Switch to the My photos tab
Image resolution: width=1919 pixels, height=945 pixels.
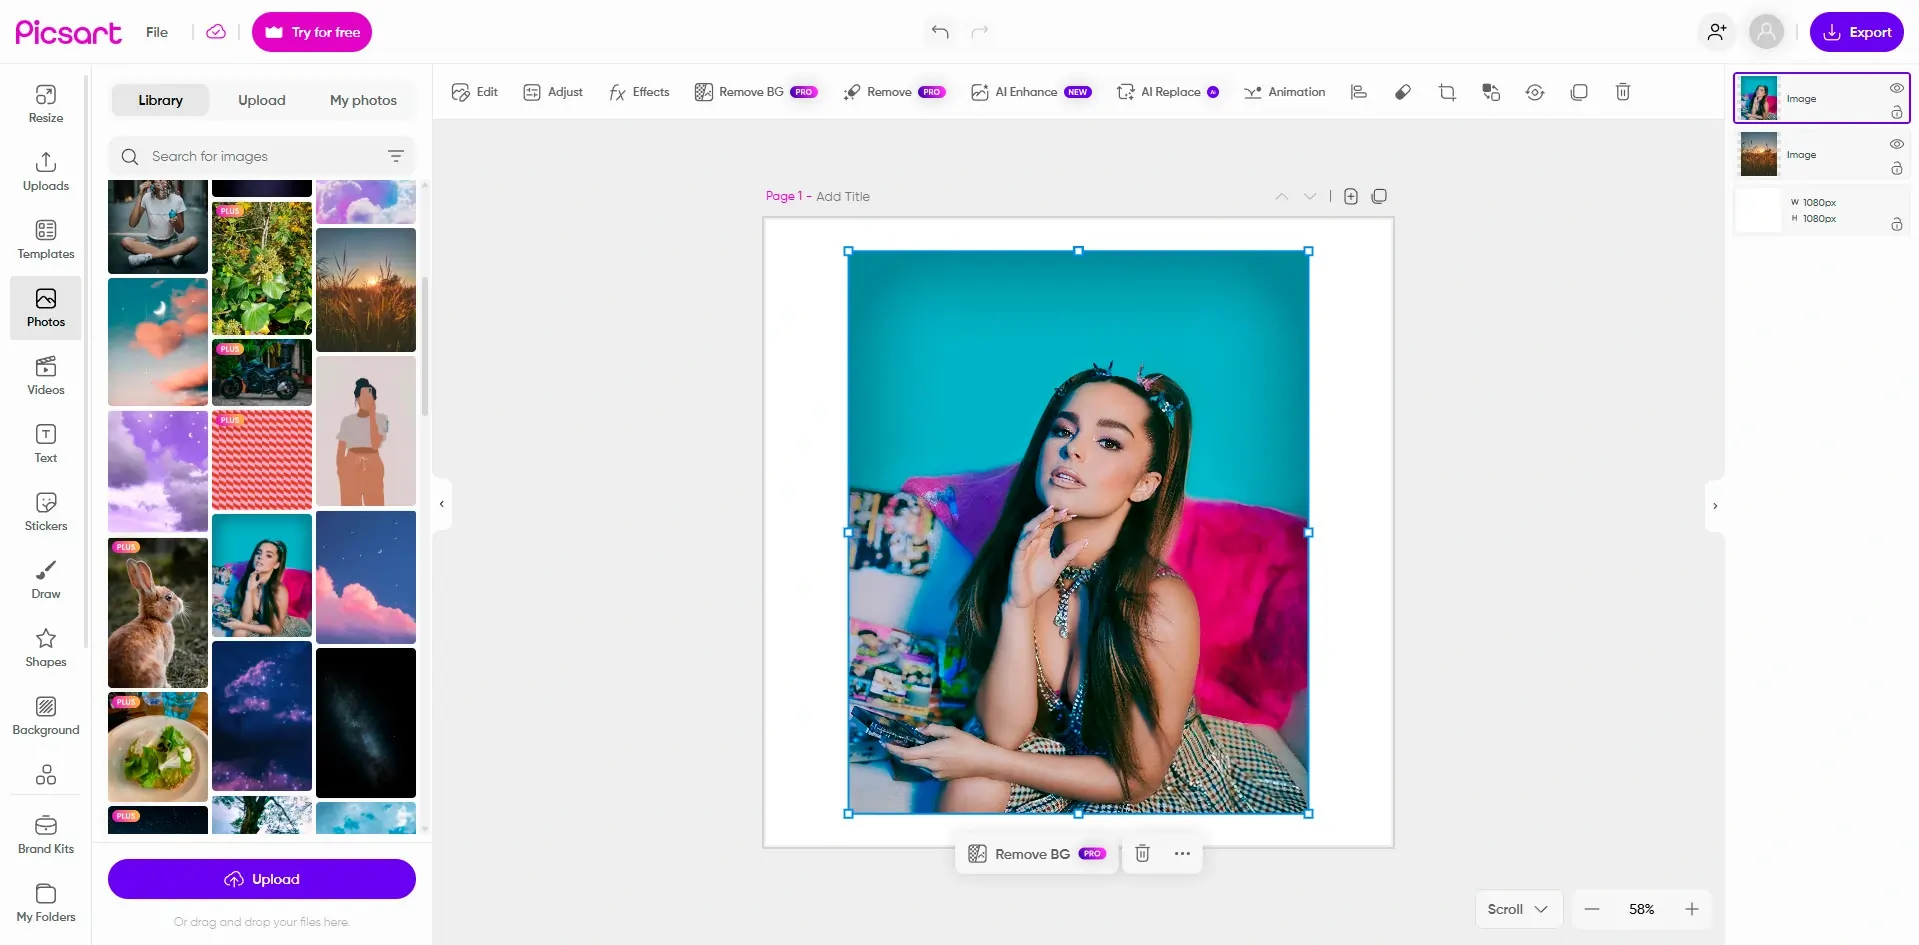pos(363,100)
